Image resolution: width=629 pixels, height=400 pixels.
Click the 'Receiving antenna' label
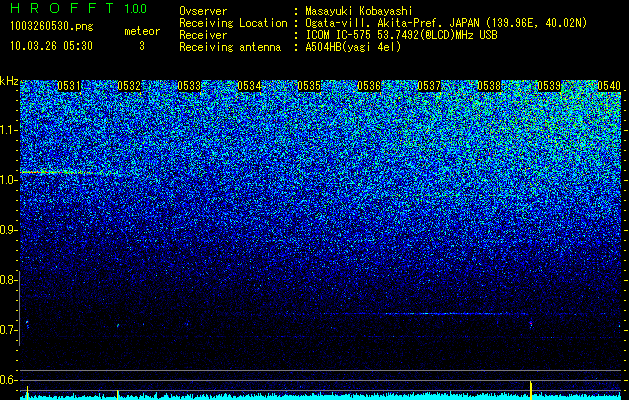tap(230, 47)
